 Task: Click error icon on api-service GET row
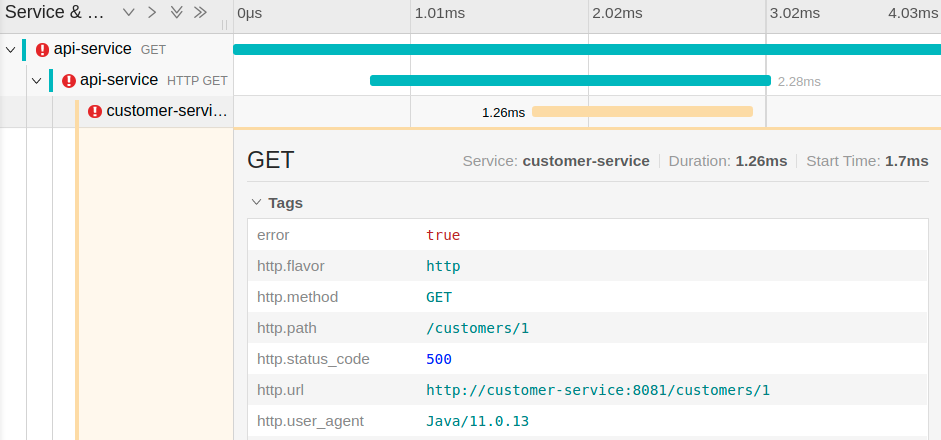42,50
